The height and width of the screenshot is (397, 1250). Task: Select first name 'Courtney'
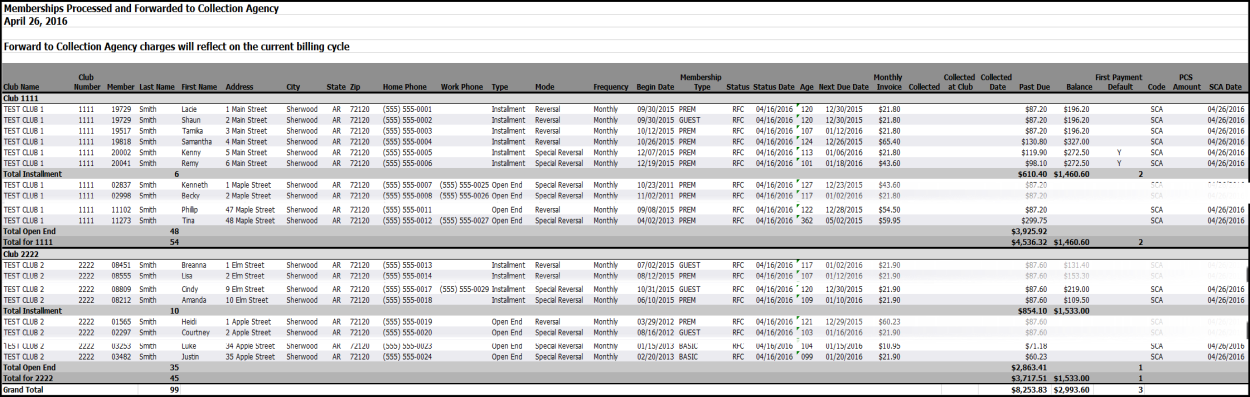196,333
